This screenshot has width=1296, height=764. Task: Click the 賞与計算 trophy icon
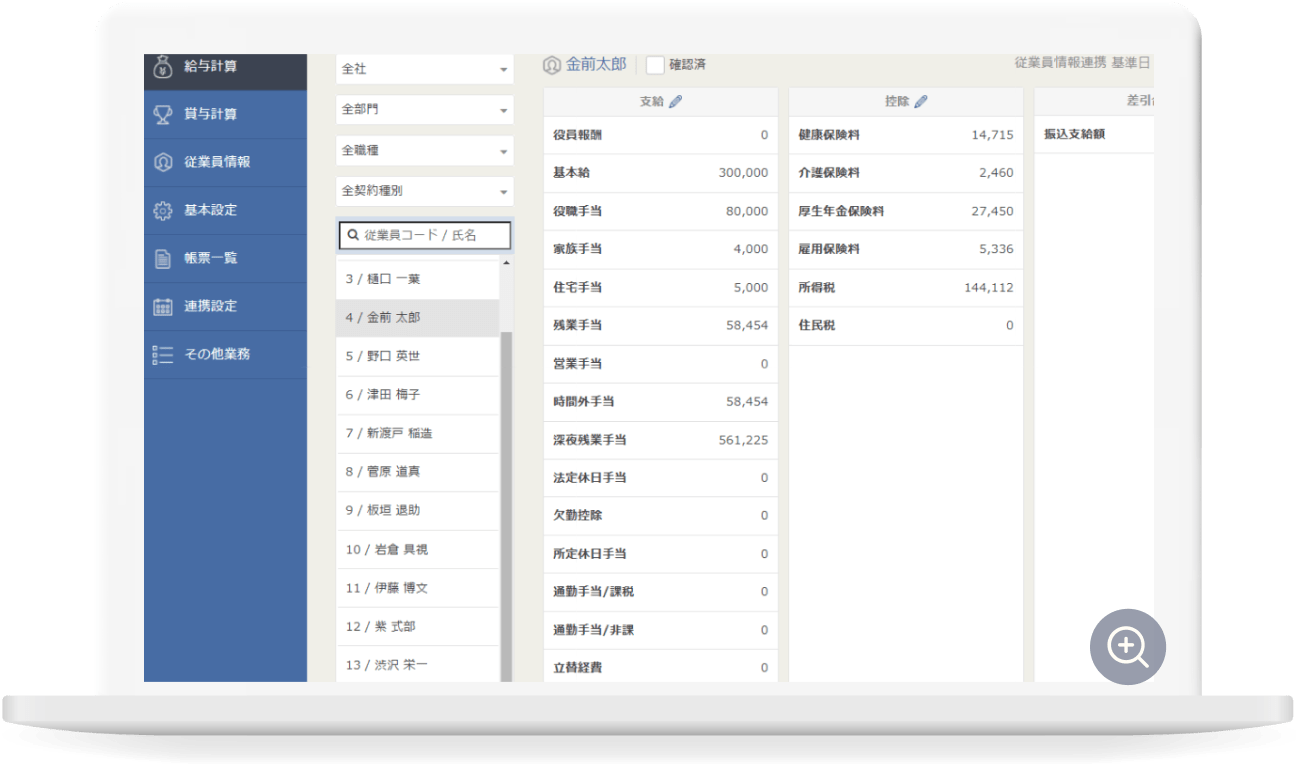163,114
